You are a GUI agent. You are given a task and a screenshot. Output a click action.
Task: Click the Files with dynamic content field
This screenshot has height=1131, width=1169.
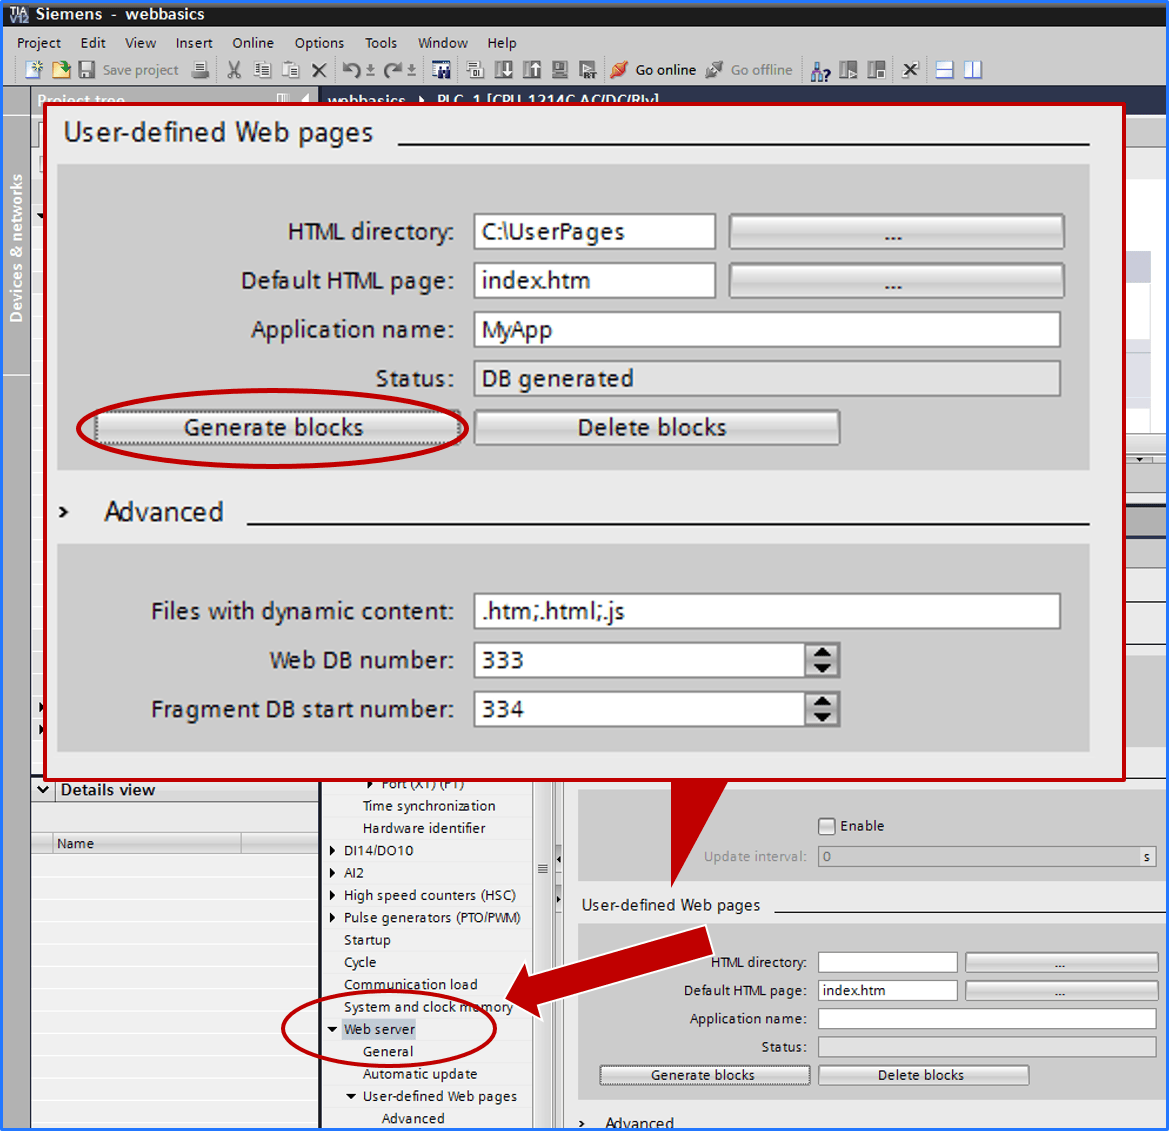[x=766, y=611]
